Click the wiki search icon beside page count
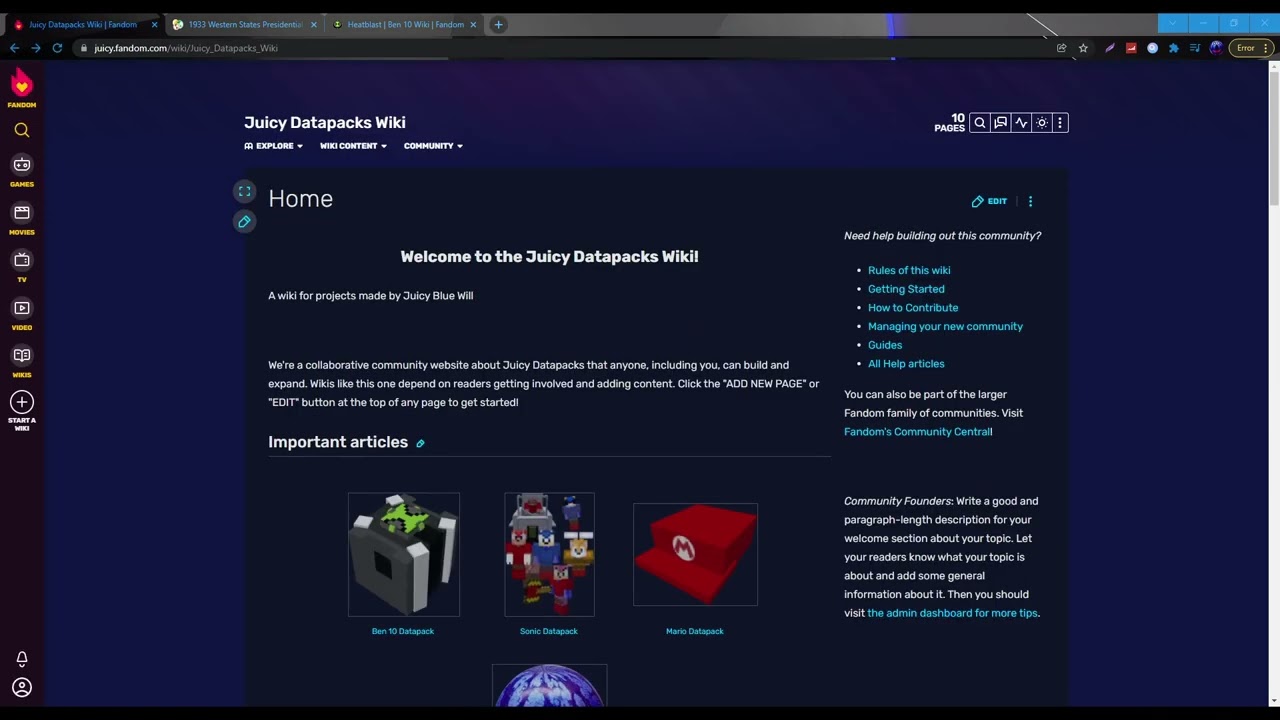This screenshot has width=1280, height=720. click(980, 123)
